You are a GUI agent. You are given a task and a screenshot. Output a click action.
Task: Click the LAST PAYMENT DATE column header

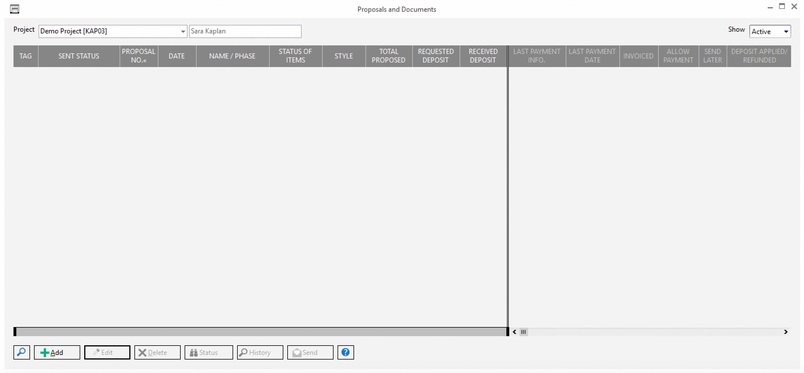pyautogui.click(x=593, y=56)
